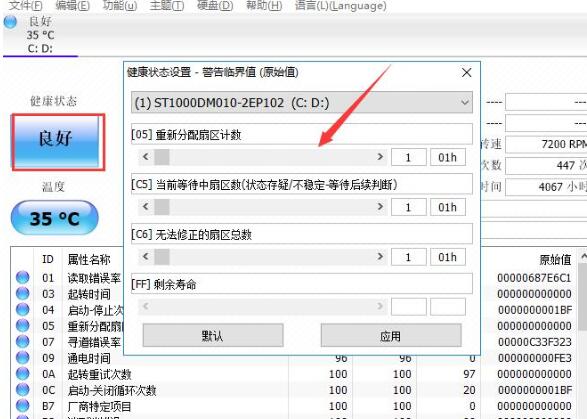Increase the [05] 重新分配扇区计数 slider with right arrow

380,157
